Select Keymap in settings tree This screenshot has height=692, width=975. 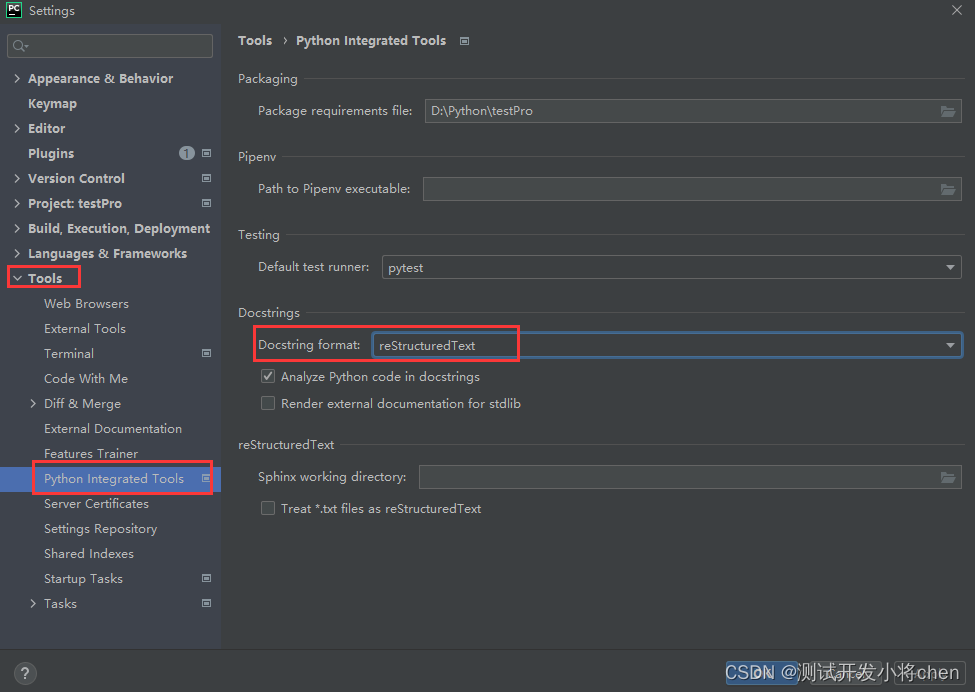pos(52,104)
